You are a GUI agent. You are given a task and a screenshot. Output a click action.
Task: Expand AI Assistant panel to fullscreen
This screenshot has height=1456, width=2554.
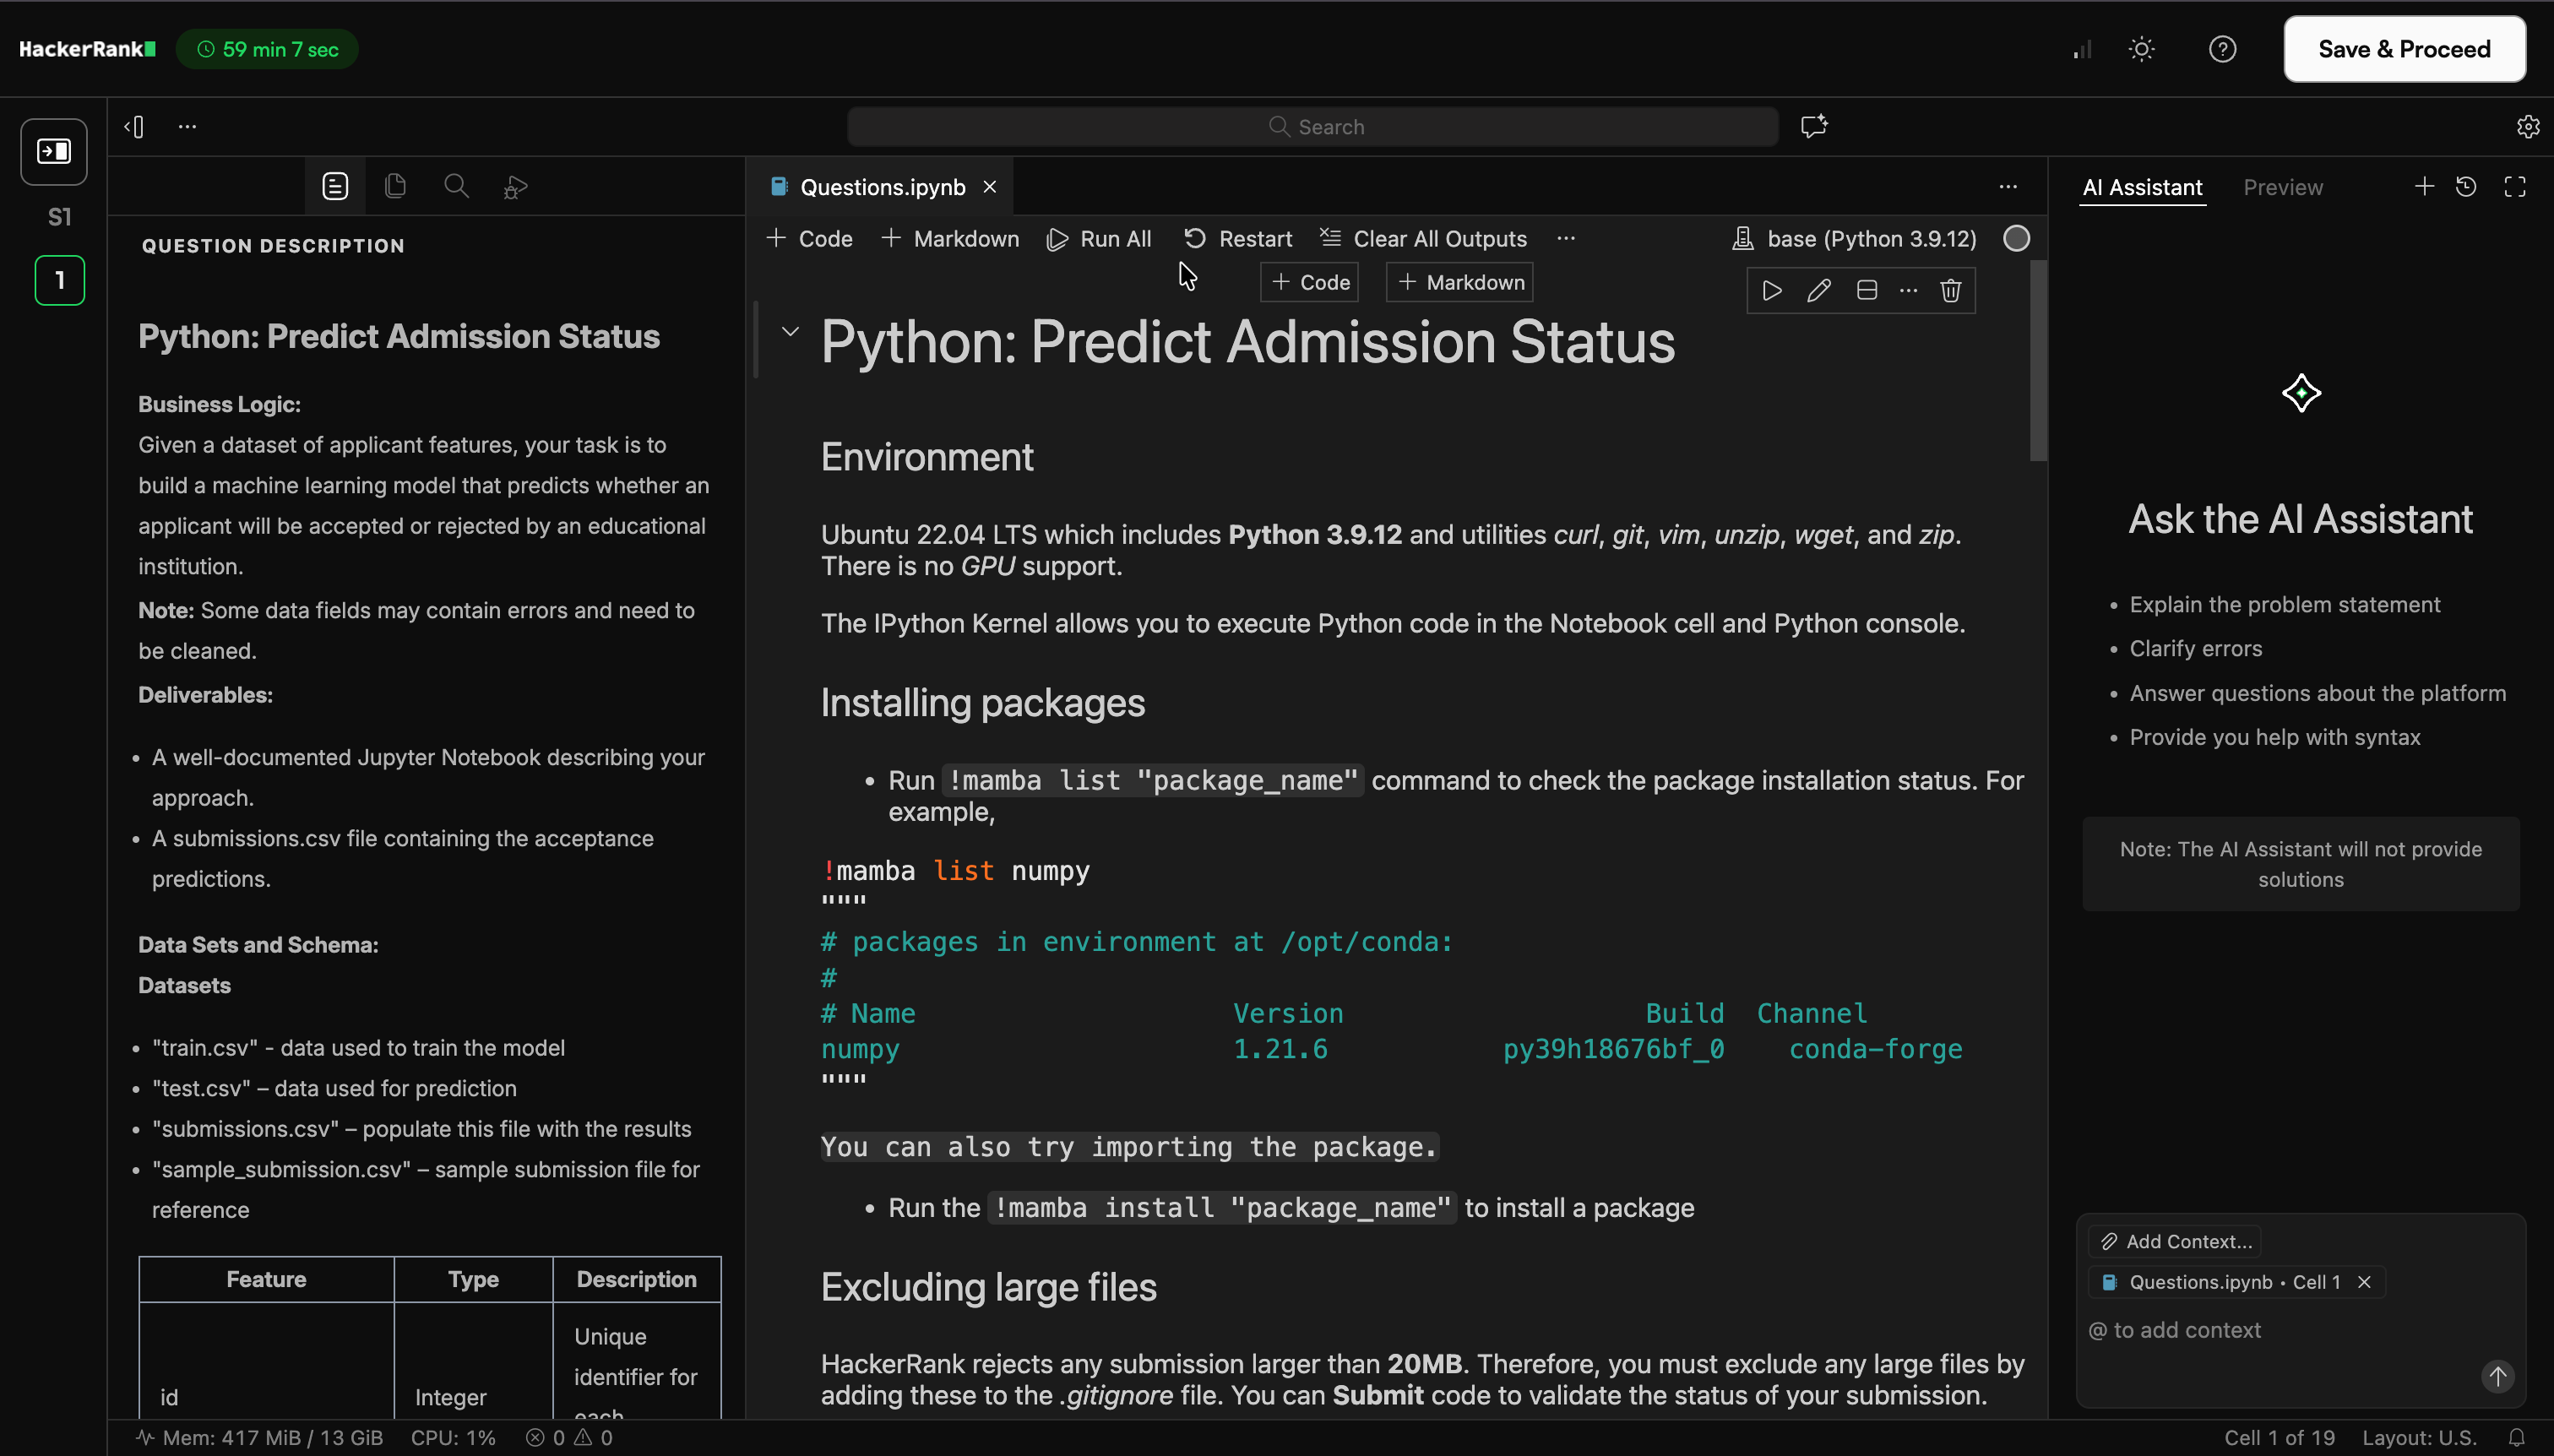[2514, 187]
